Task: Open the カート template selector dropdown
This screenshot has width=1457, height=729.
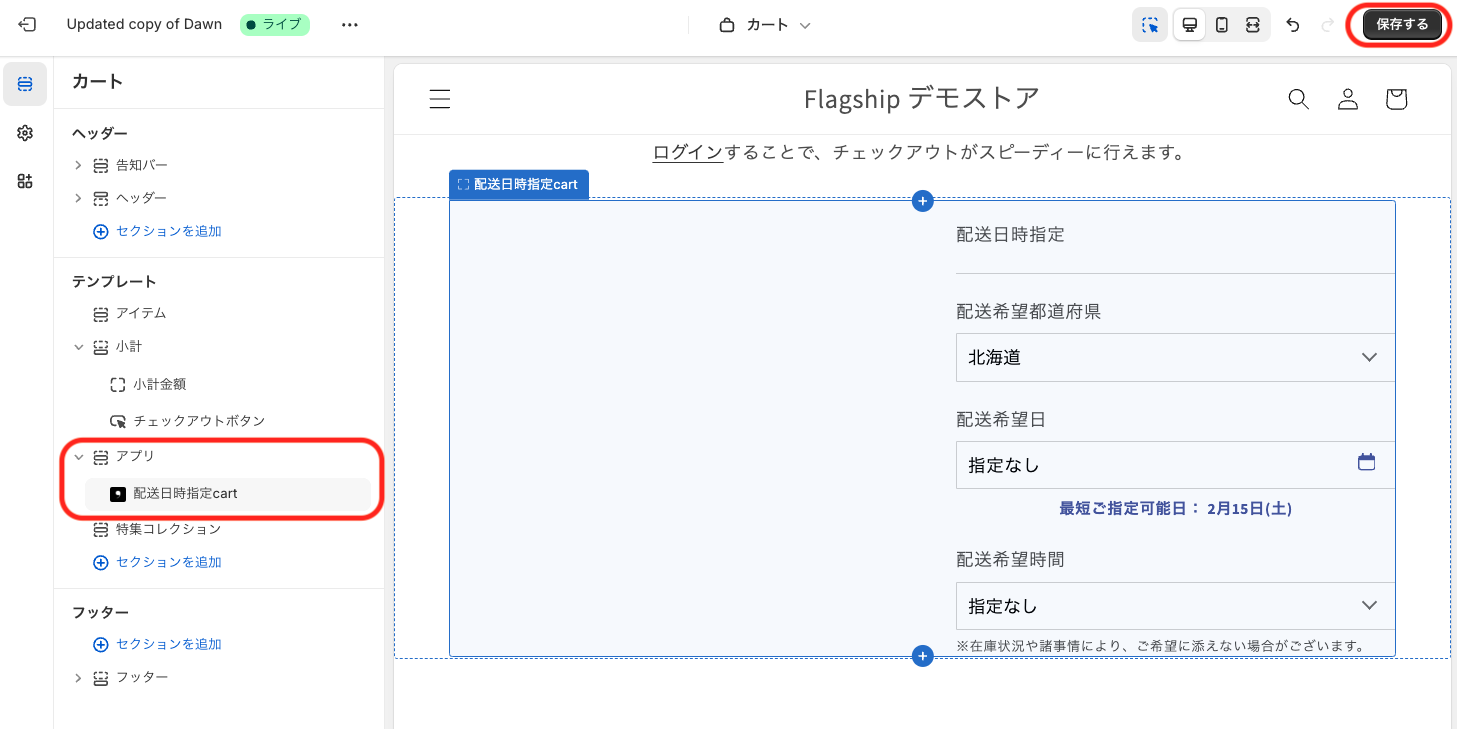Action: (x=765, y=25)
